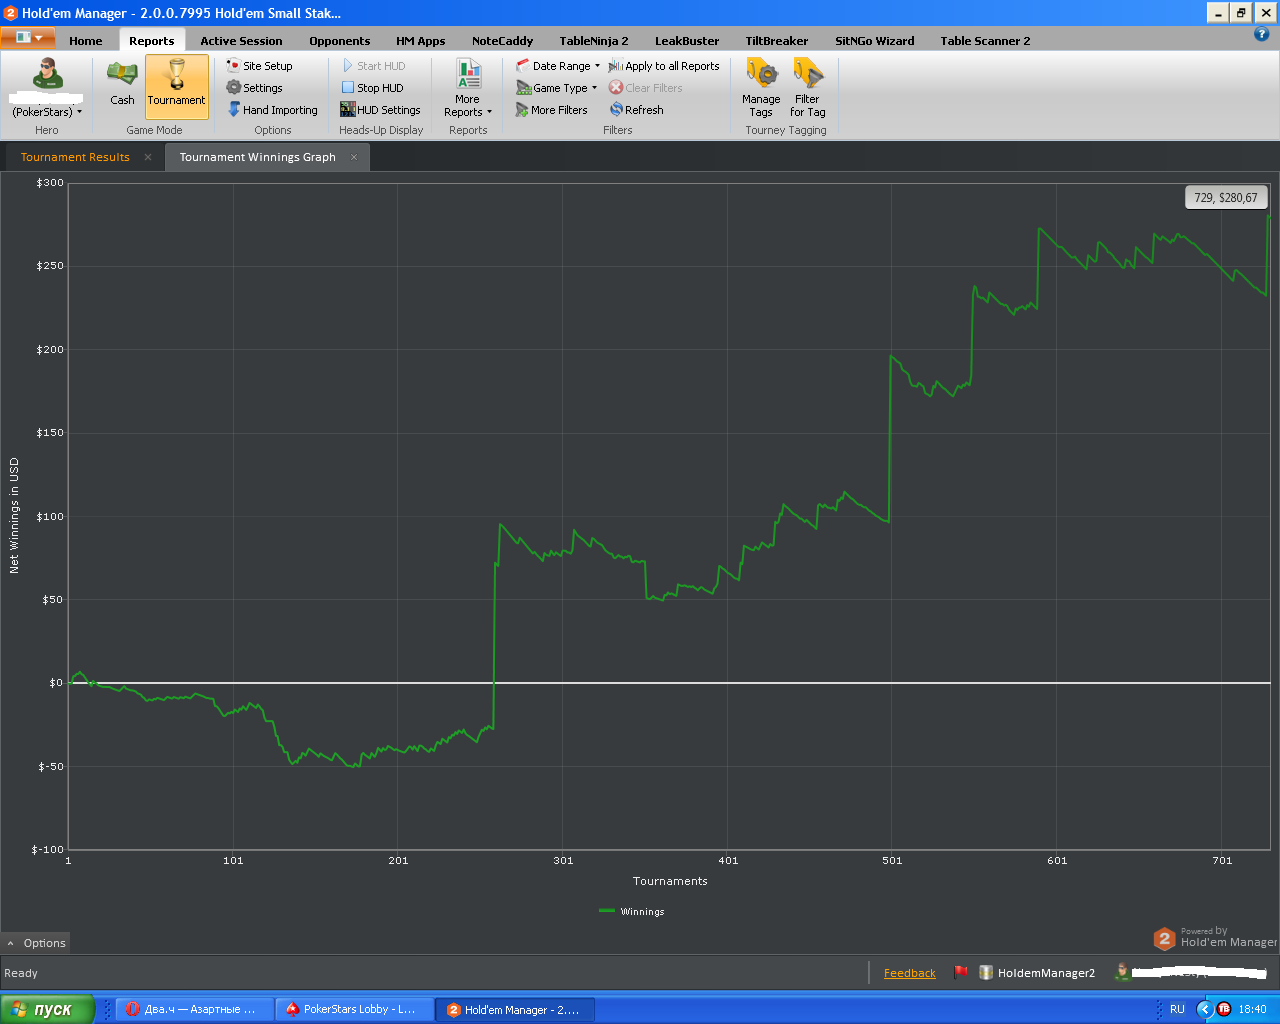Expand the PokerStars hero dropdown
Image resolution: width=1280 pixels, height=1024 pixels.
tap(47, 112)
